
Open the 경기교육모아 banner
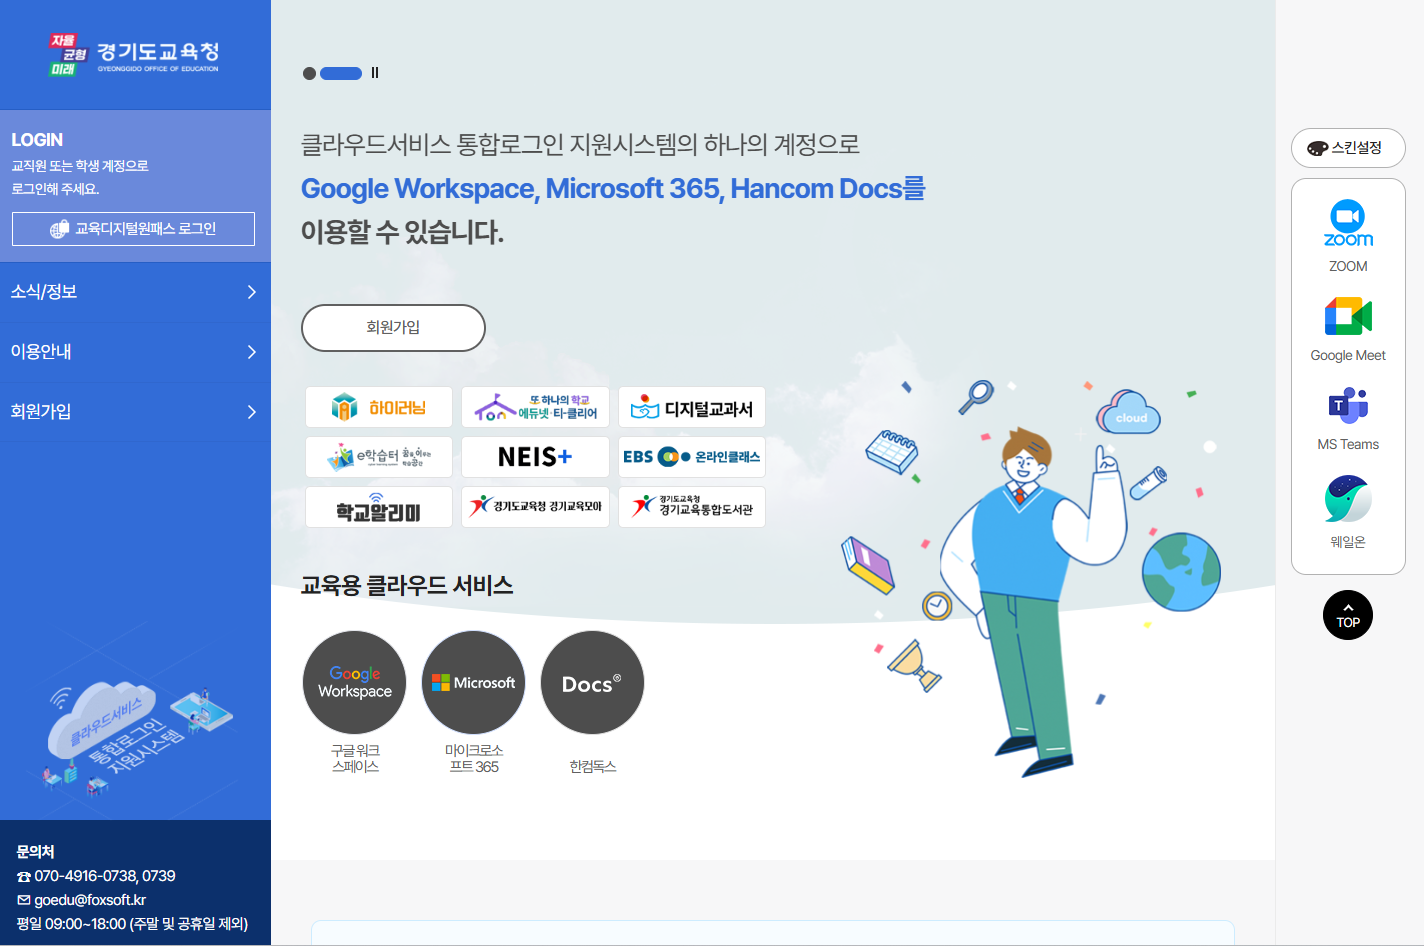(x=535, y=507)
